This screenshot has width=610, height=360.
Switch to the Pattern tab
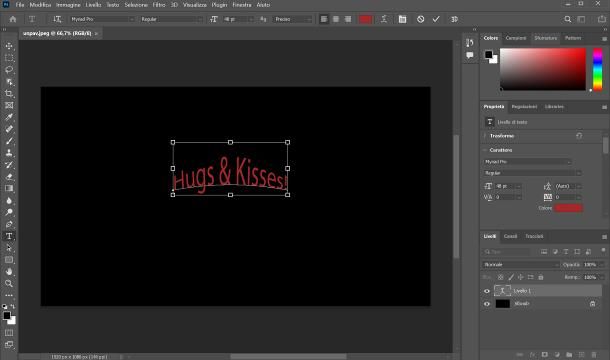(x=573, y=38)
